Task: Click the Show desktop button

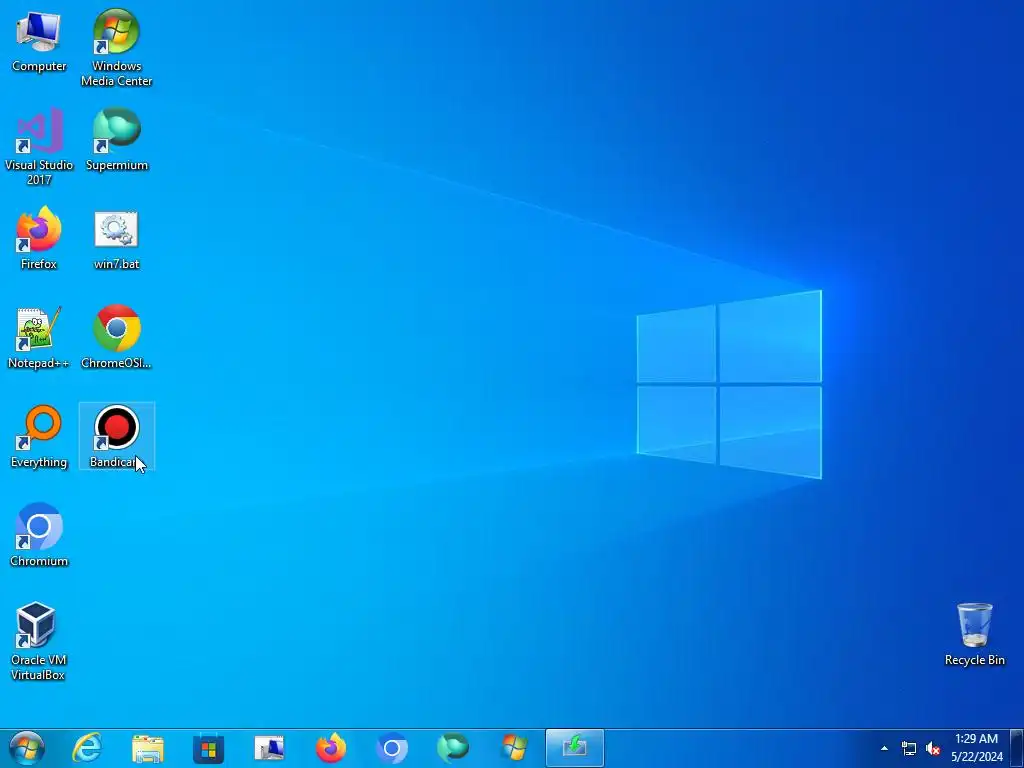Action: click(x=1017, y=748)
